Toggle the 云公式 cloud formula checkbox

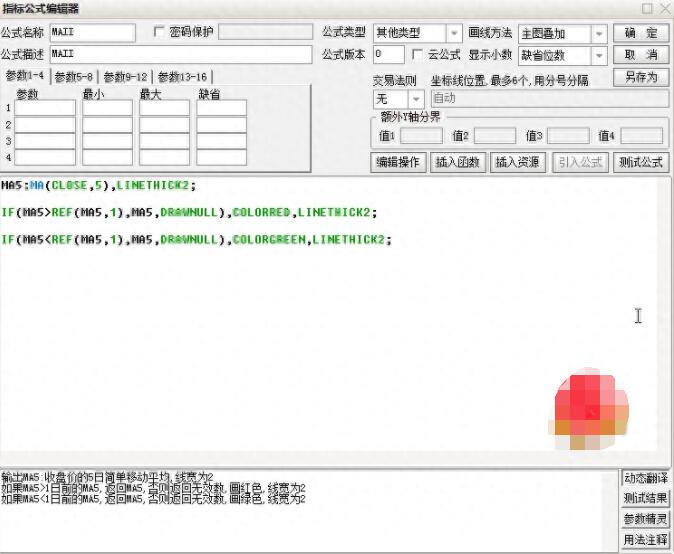[417, 55]
